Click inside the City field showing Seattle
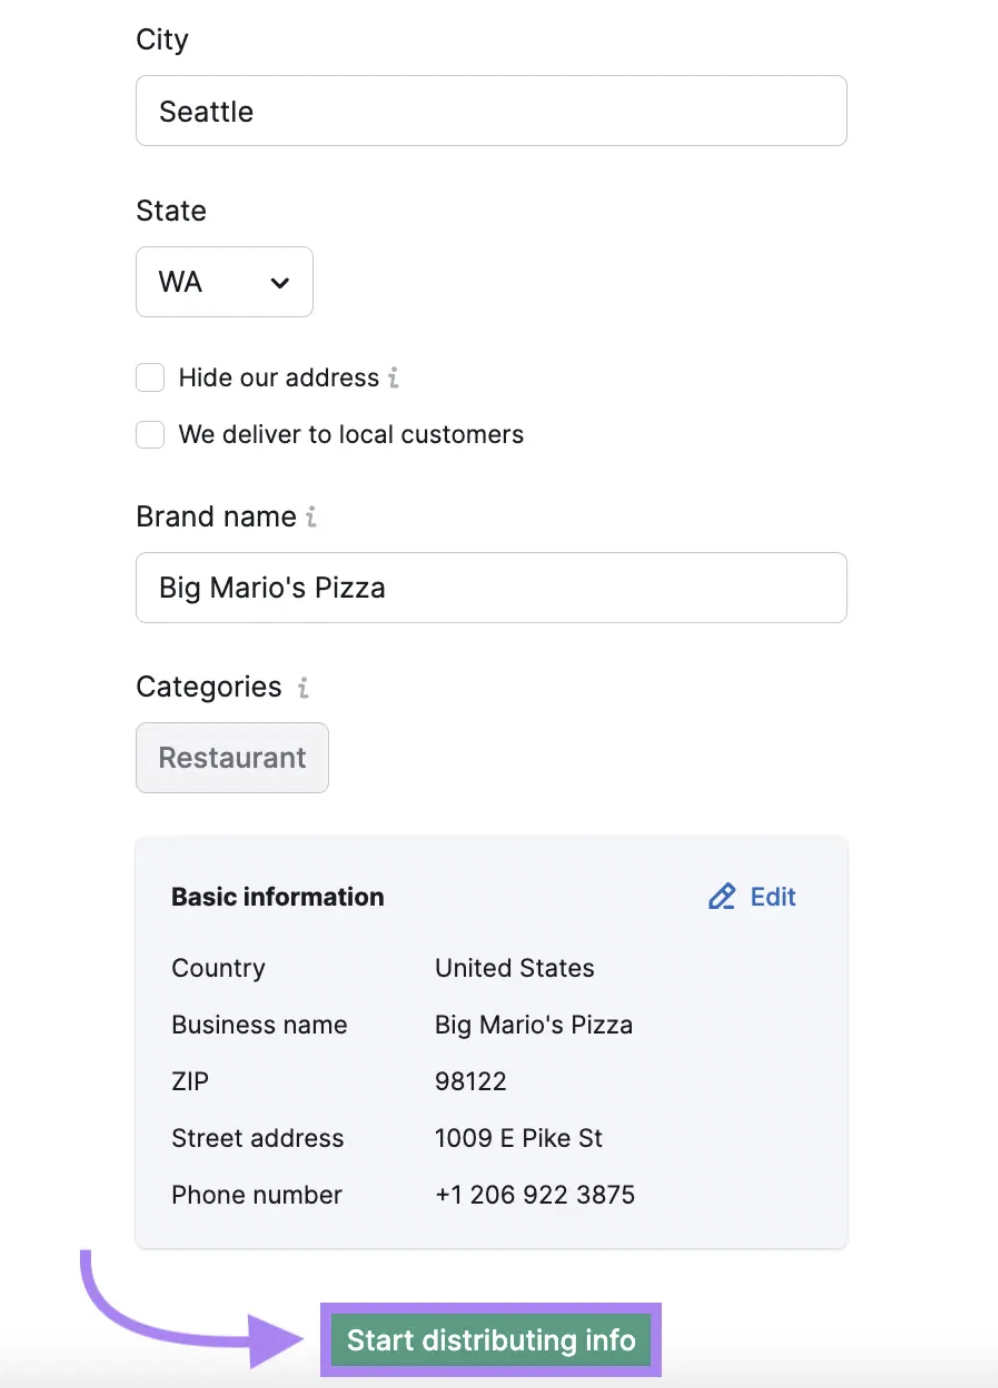Screen dimensions: 998x1388 [490, 111]
